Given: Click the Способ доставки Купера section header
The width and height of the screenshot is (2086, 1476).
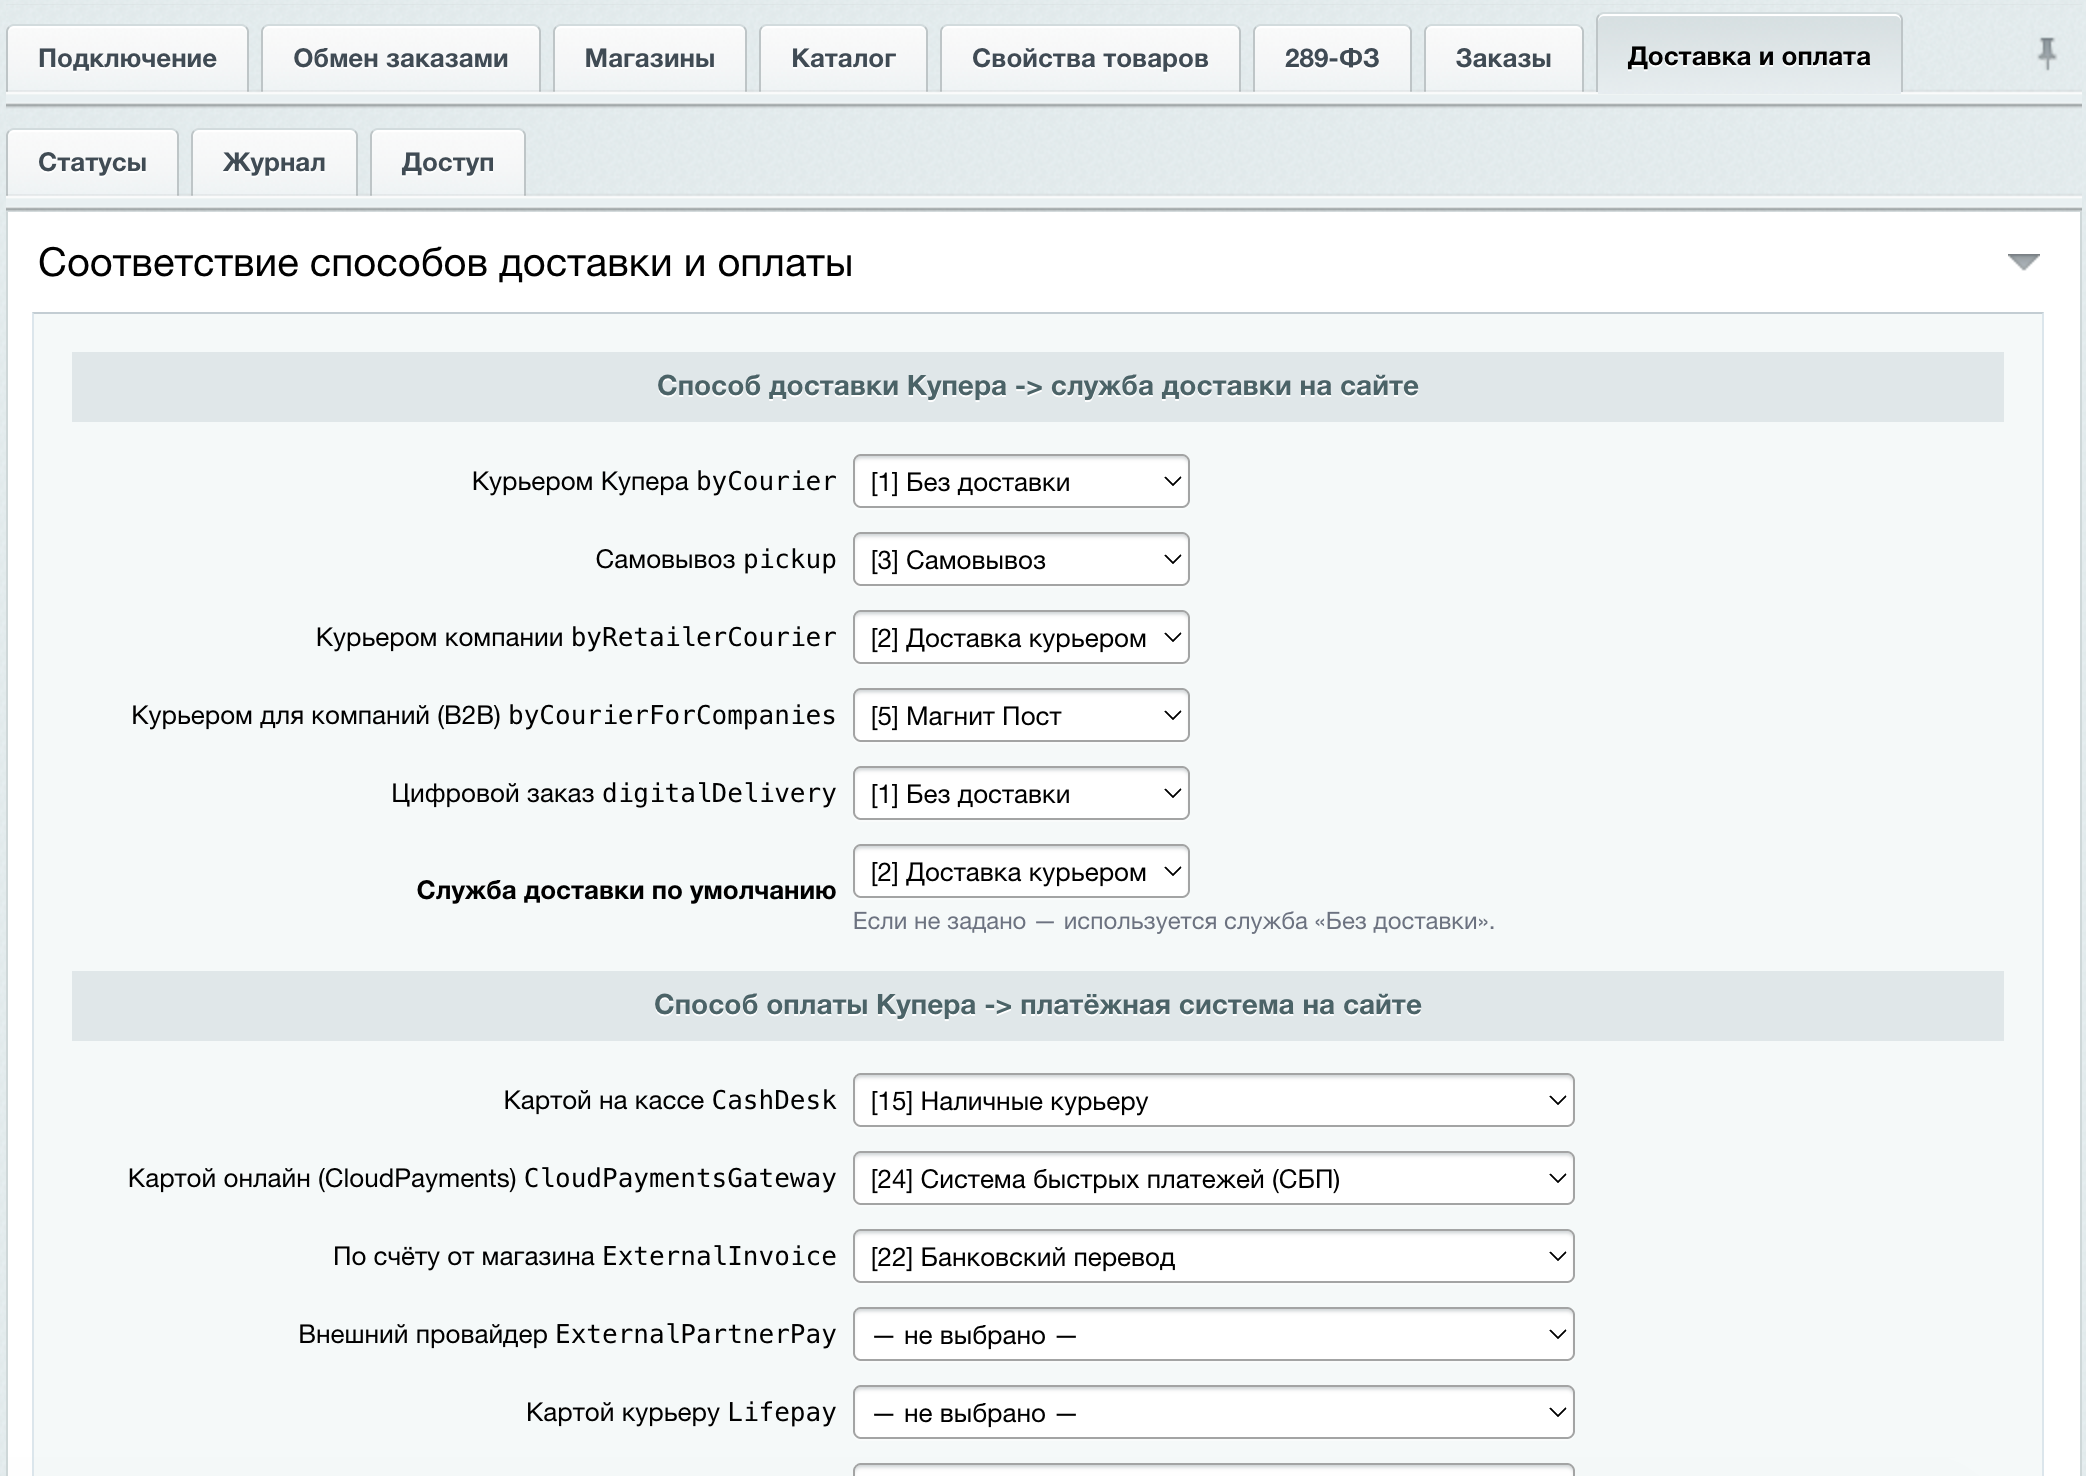Looking at the screenshot, I should (1038, 386).
